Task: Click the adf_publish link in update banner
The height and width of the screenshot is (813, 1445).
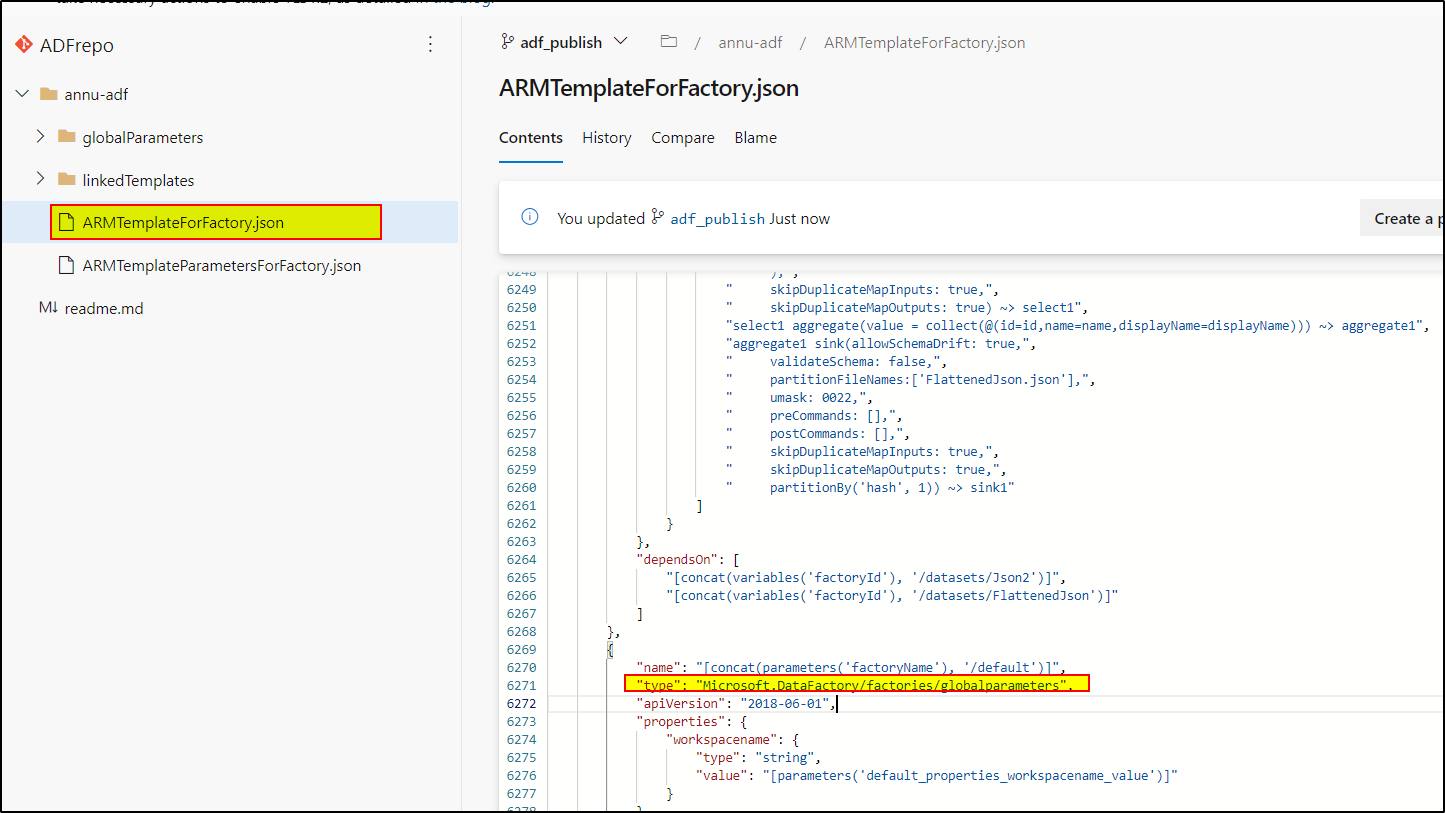Action: click(717, 218)
